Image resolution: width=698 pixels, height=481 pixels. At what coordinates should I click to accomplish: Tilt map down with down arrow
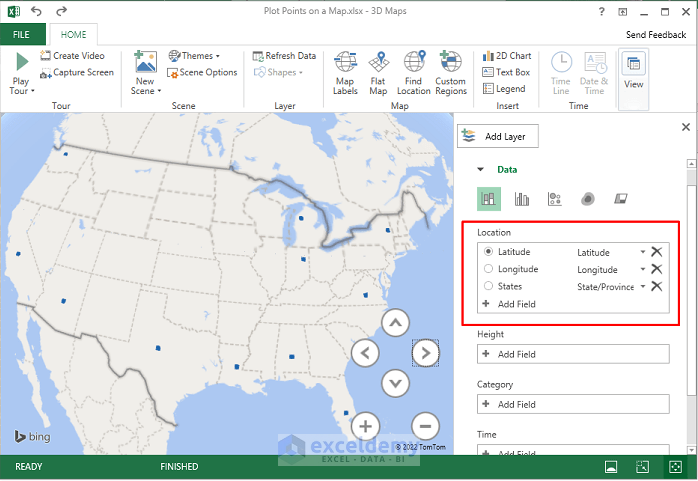[x=395, y=383]
